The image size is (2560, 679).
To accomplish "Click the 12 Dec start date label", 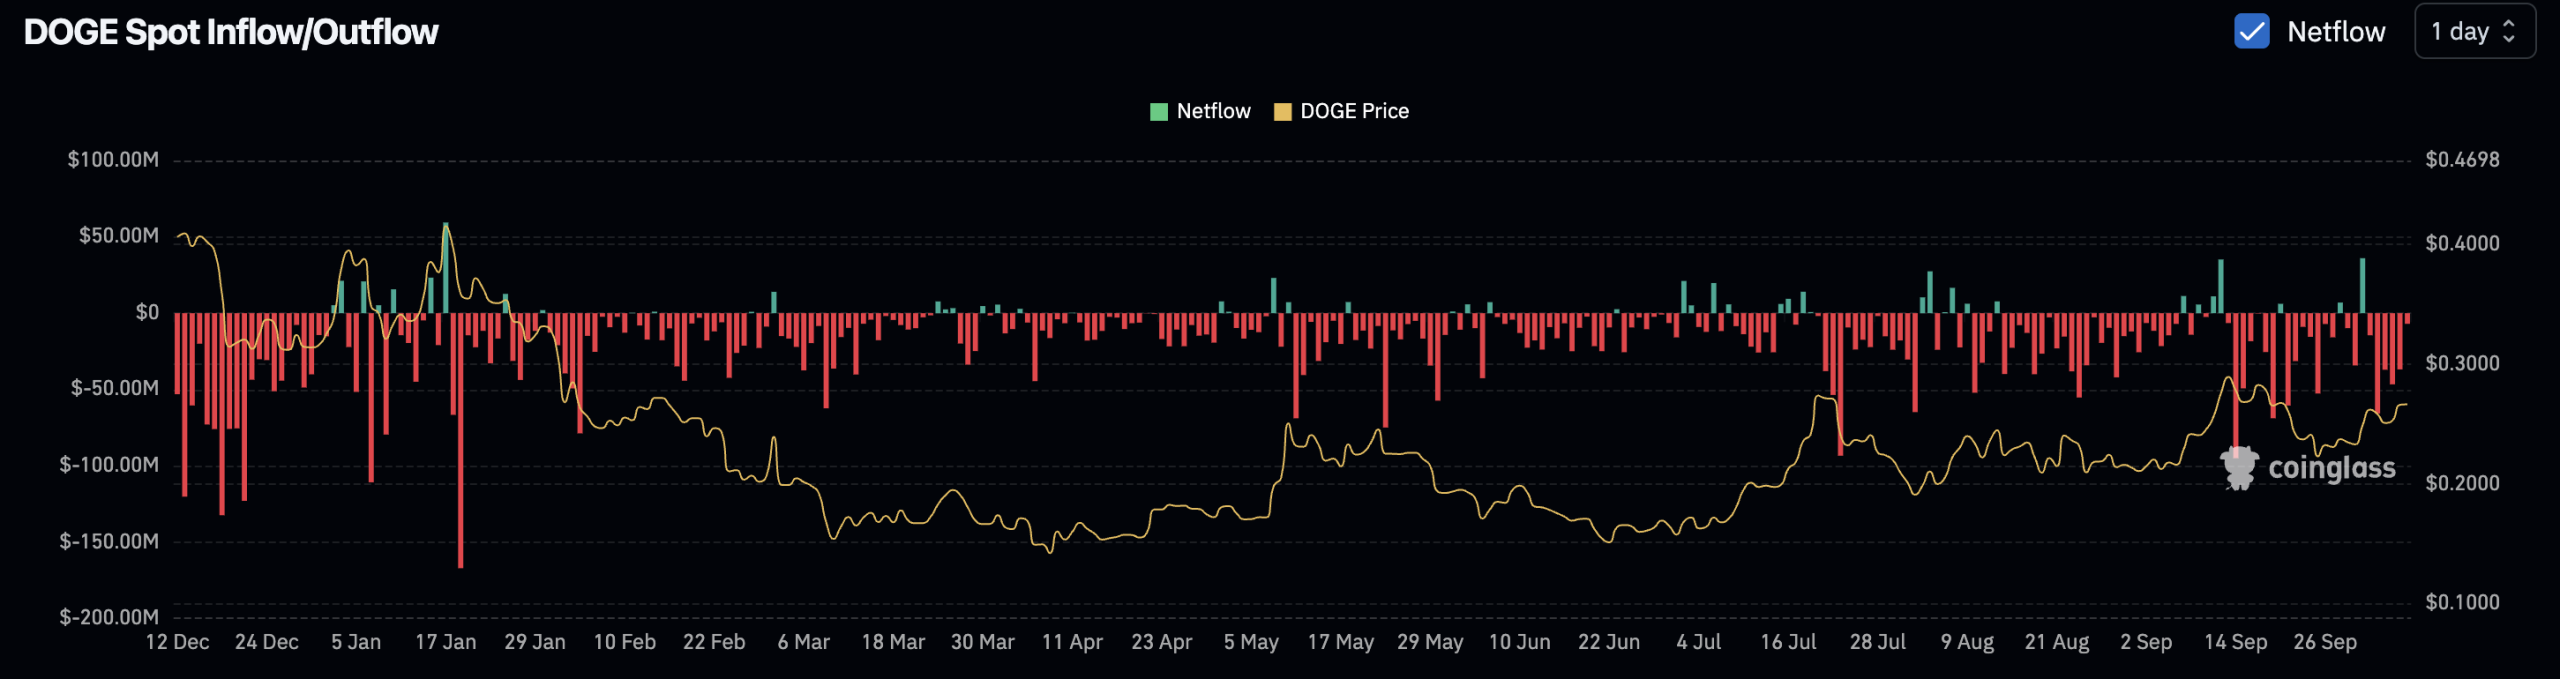I will coord(177,642).
